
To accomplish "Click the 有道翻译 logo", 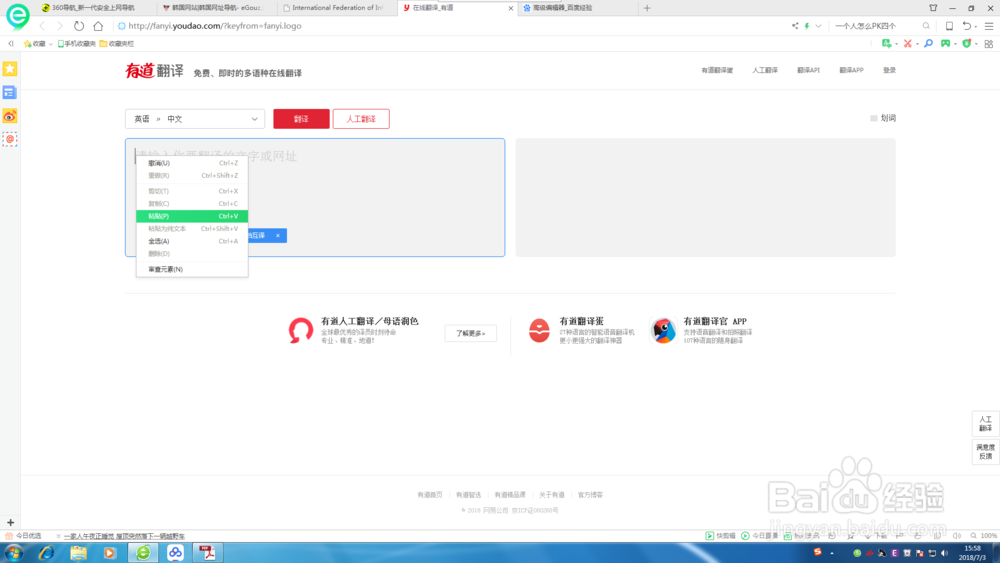I will 154,71.
